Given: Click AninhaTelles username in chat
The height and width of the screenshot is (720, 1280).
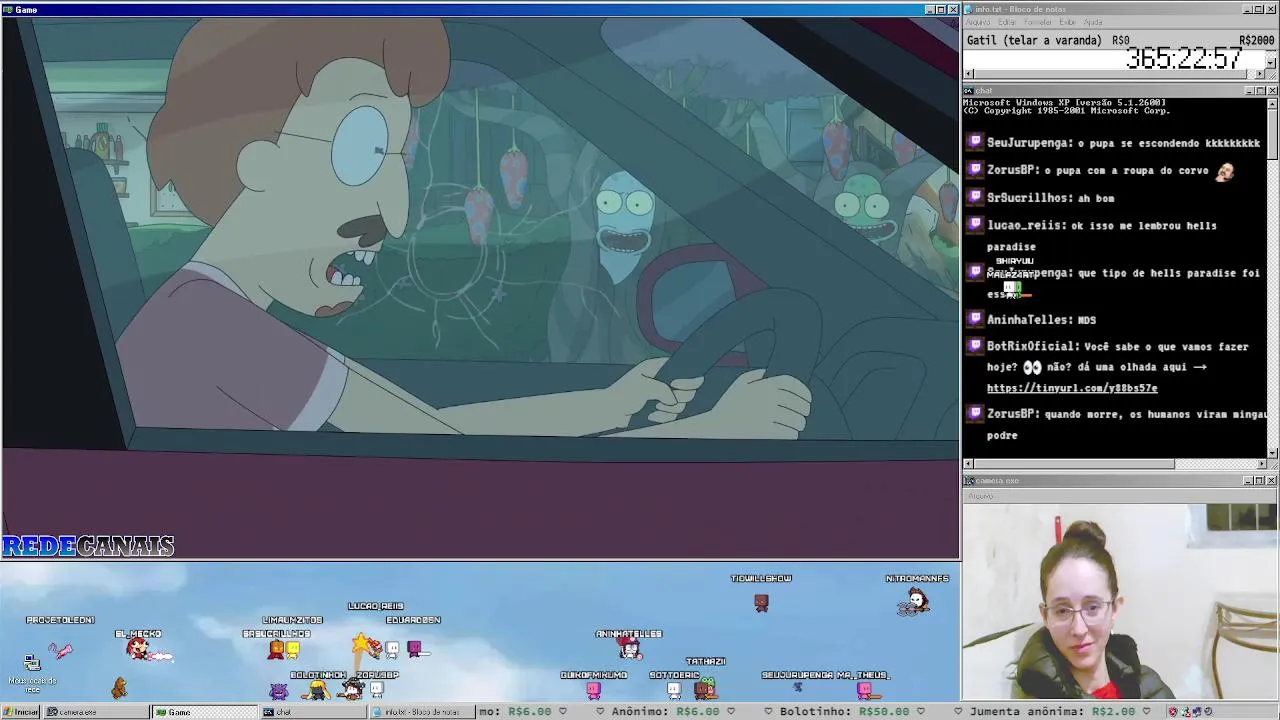Looking at the screenshot, I should [1029, 320].
